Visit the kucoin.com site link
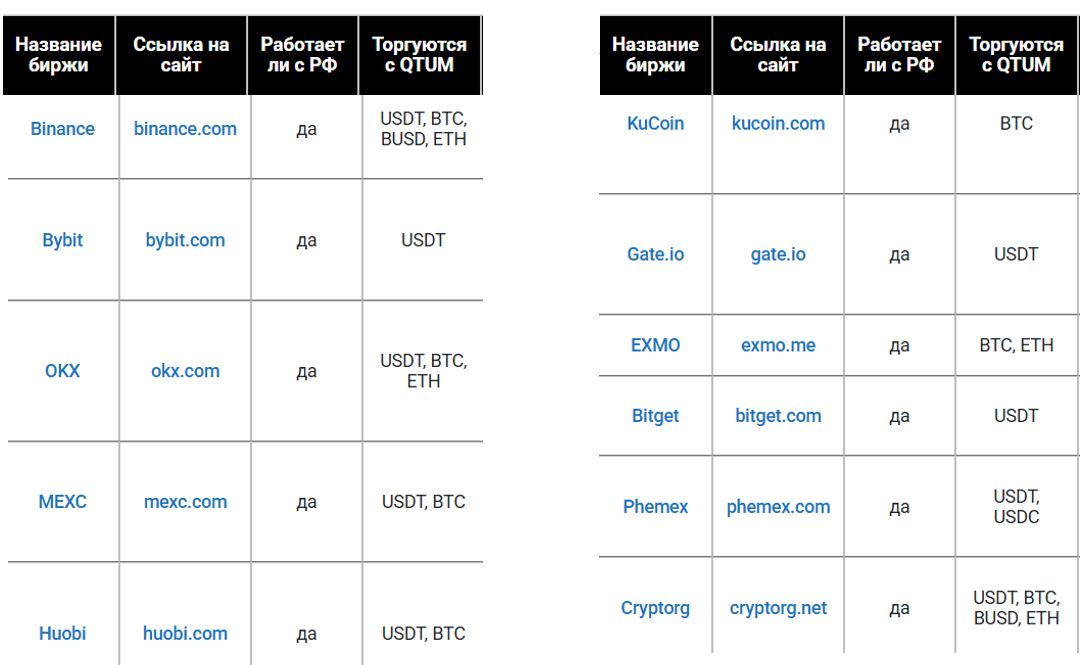The height and width of the screenshot is (665, 1083). pos(778,124)
